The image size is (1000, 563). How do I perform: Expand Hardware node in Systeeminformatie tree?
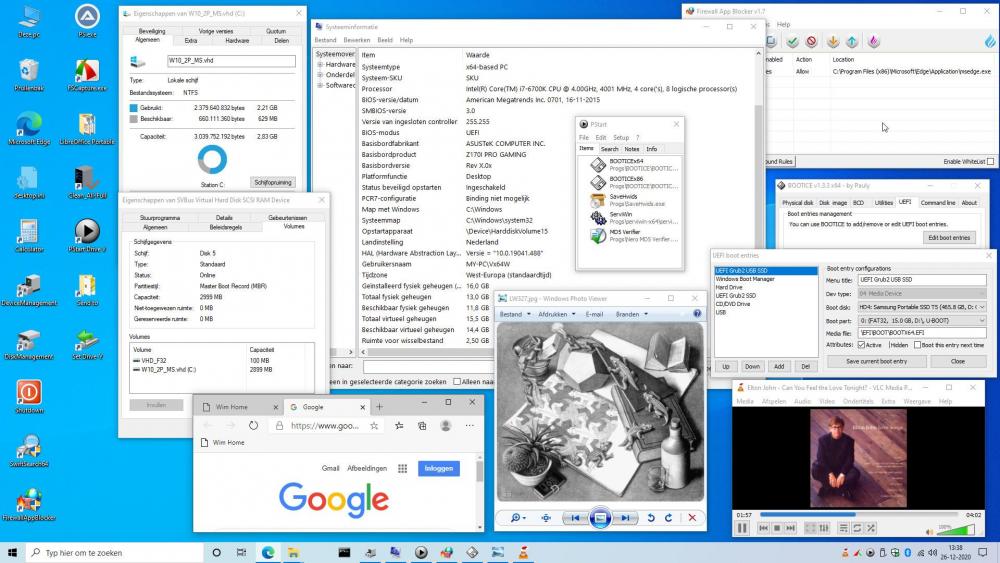pyautogui.click(x=320, y=64)
